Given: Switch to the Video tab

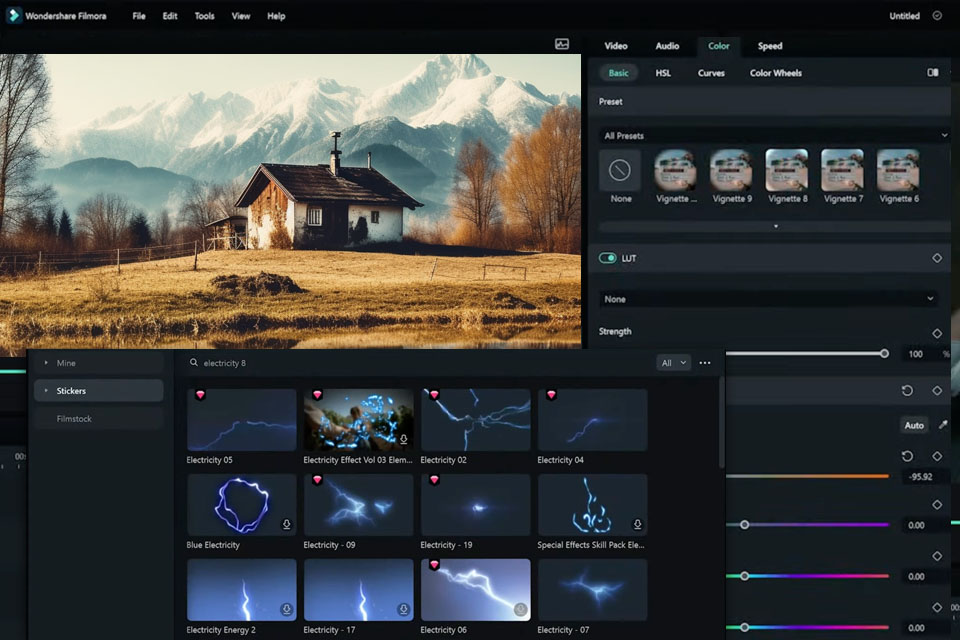Looking at the screenshot, I should pos(616,46).
